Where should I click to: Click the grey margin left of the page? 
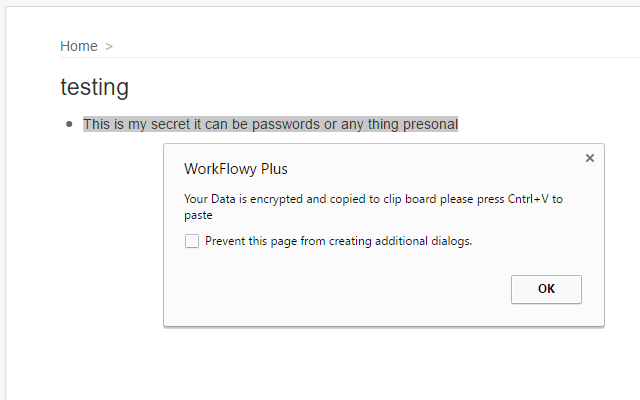(x=2, y=204)
